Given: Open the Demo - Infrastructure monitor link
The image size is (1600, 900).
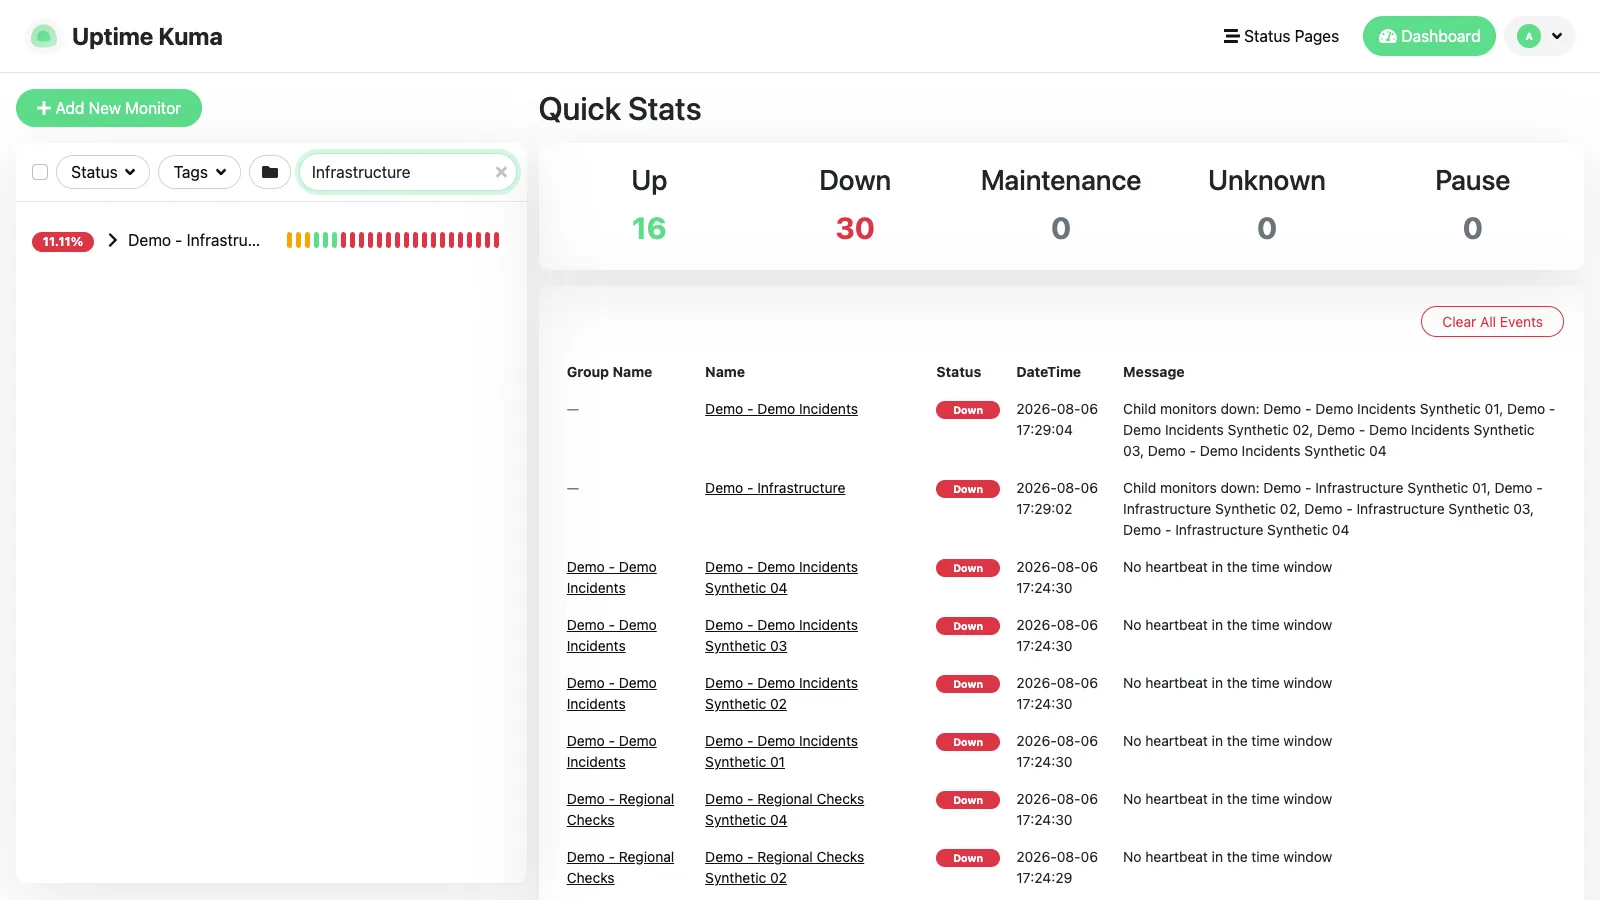Looking at the screenshot, I should click(775, 488).
